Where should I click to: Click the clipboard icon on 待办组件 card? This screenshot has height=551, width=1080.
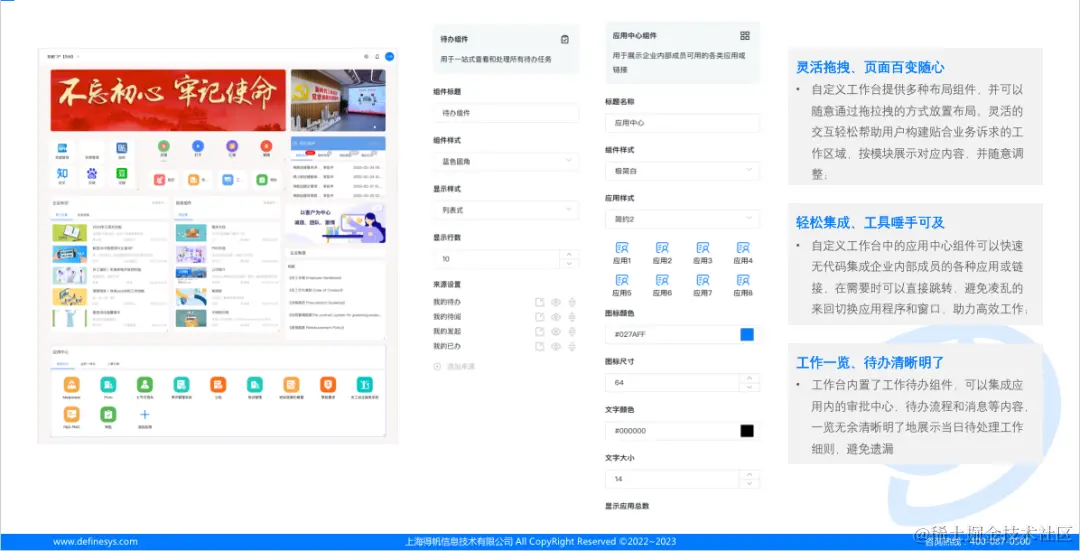[565, 40]
